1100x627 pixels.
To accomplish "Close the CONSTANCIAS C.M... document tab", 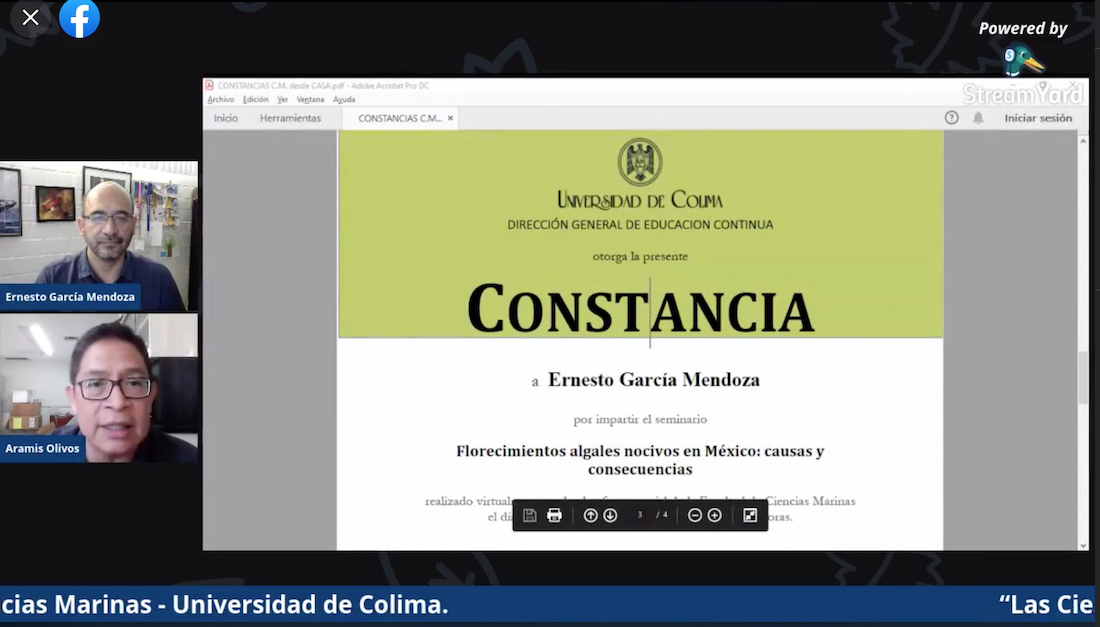I will 450,118.
